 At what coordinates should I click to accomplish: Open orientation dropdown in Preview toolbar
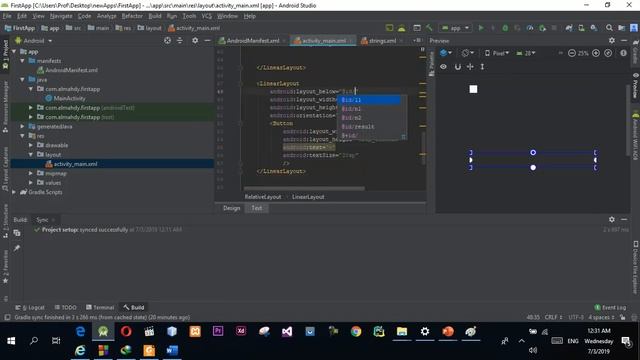(x=467, y=53)
